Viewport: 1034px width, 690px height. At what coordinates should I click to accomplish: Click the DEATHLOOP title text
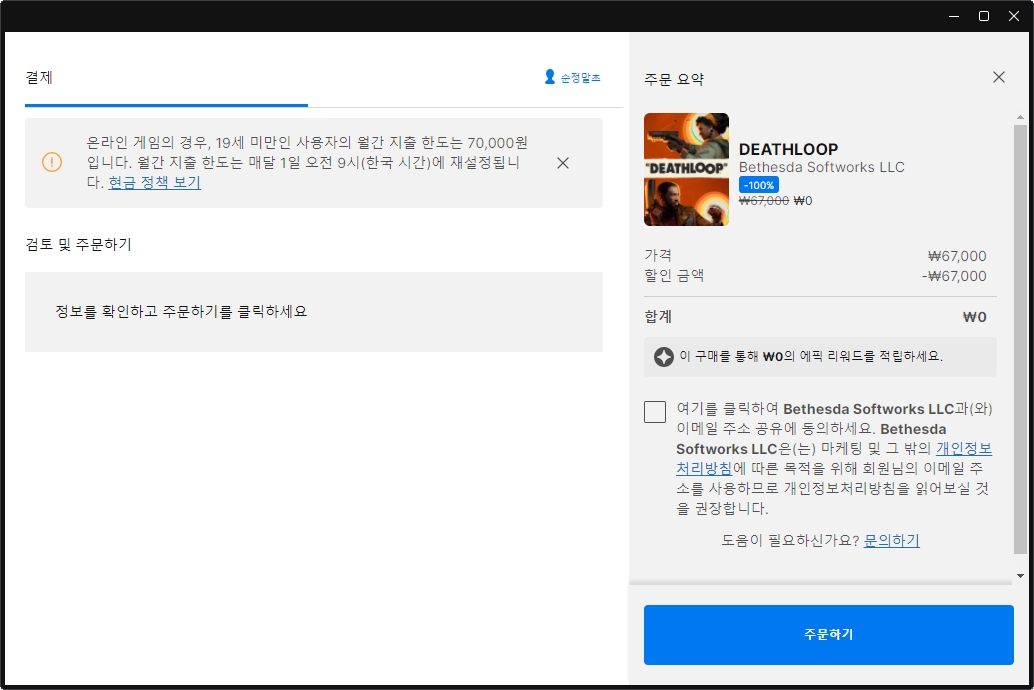(788, 150)
